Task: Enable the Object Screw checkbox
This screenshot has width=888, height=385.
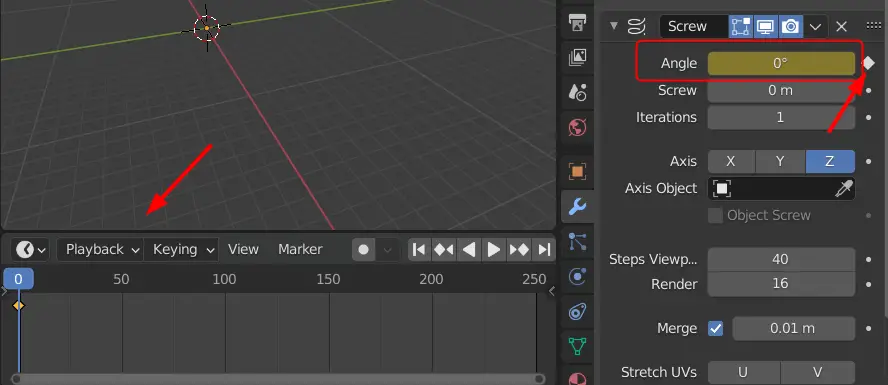Action: [x=716, y=216]
